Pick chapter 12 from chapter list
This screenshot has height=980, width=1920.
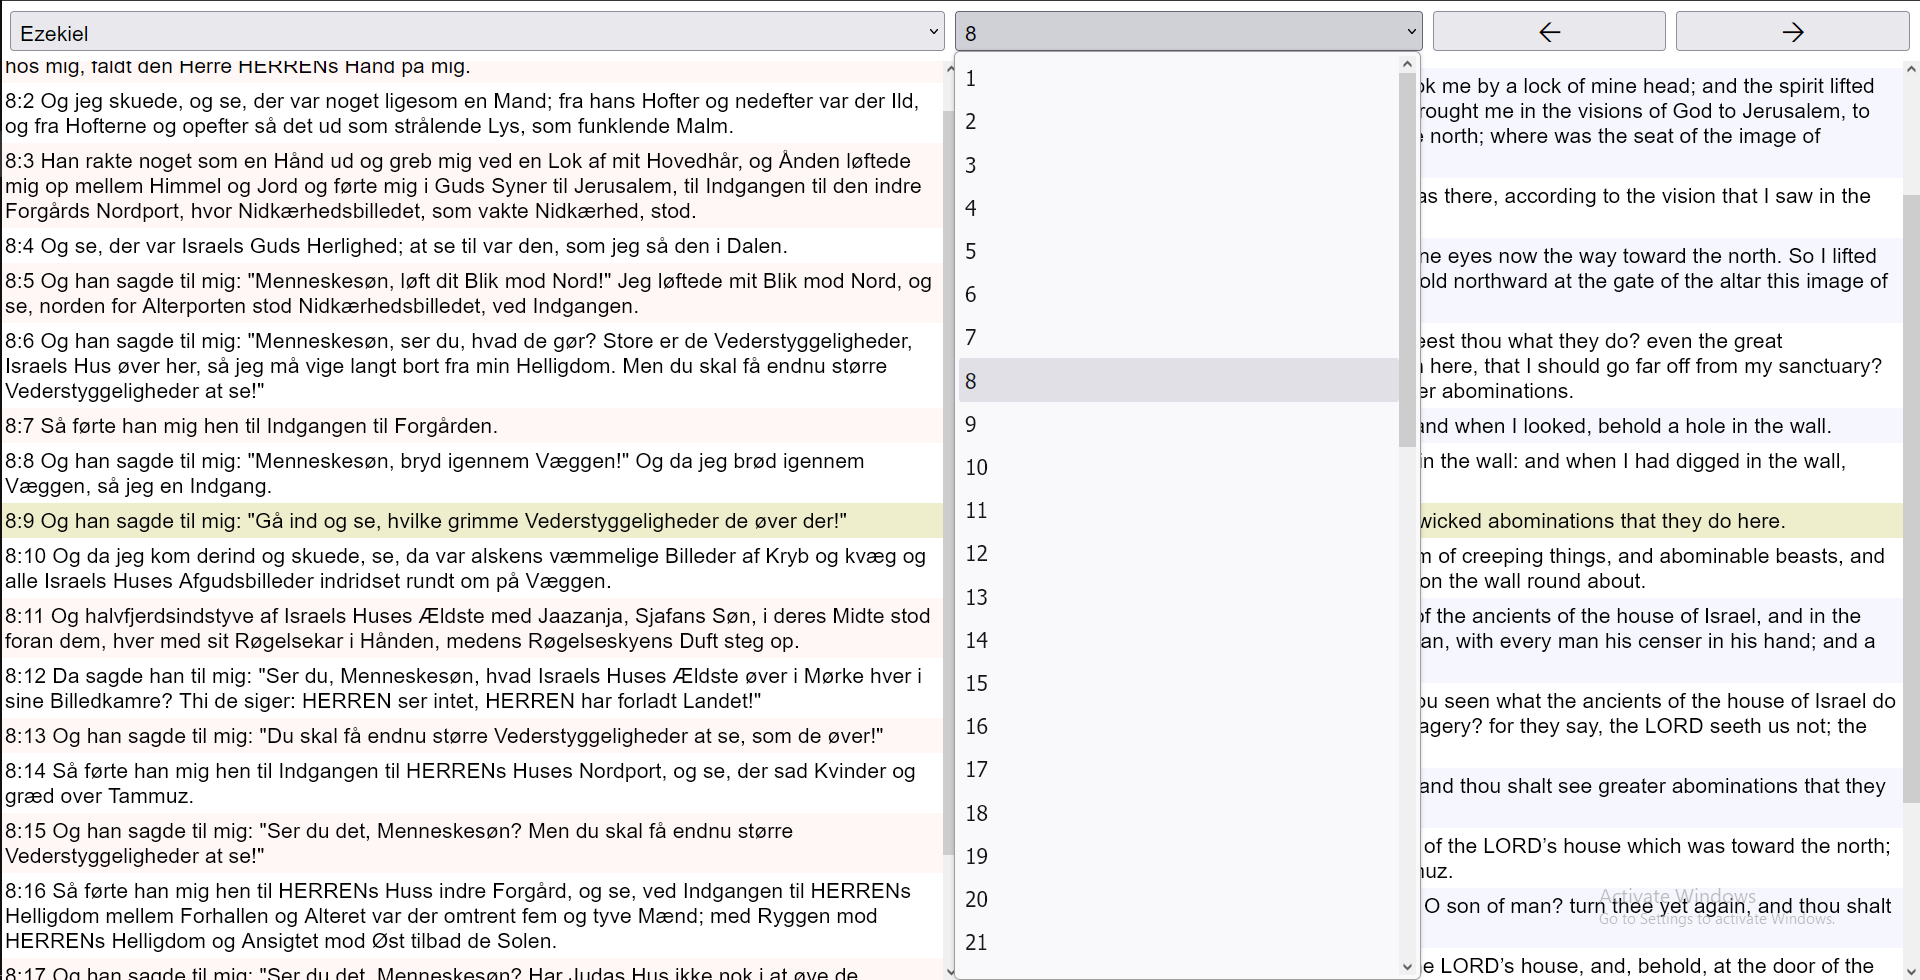coord(1178,553)
